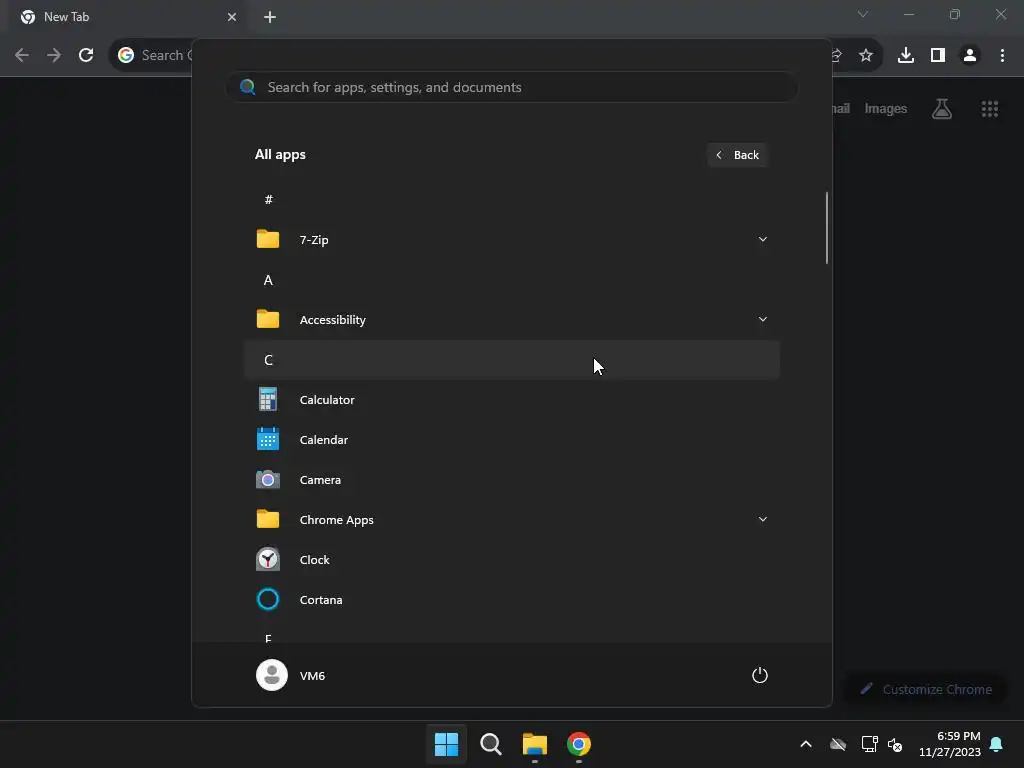1024x768 pixels.
Task: Open the power options button
Action: click(x=760, y=675)
